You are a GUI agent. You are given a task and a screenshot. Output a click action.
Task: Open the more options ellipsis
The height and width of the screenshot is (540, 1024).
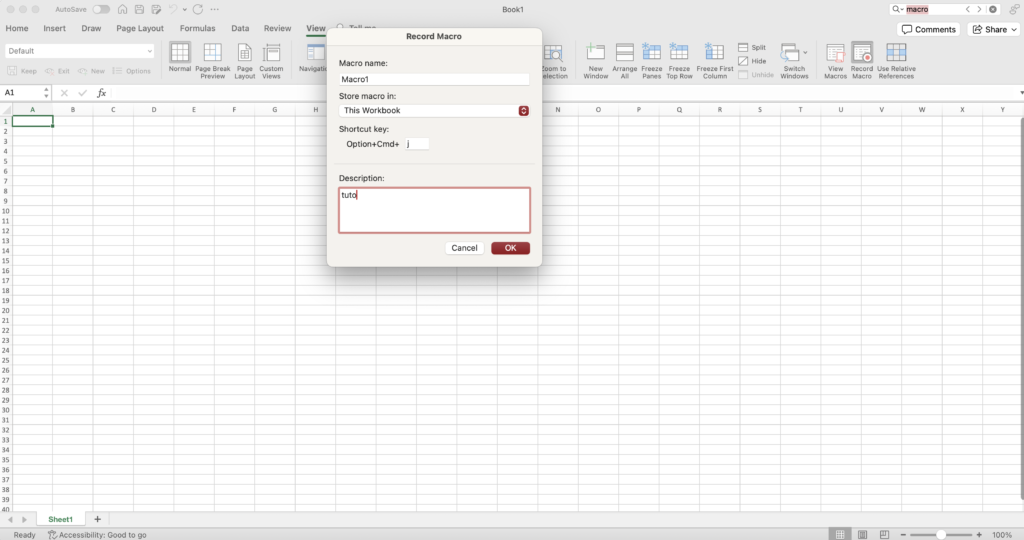click(215, 9)
